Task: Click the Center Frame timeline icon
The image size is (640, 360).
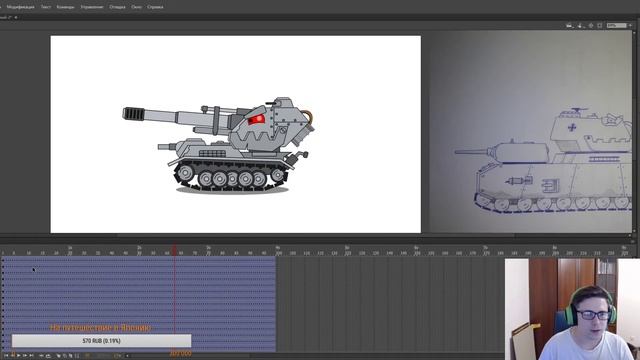Action: tap(41, 356)
